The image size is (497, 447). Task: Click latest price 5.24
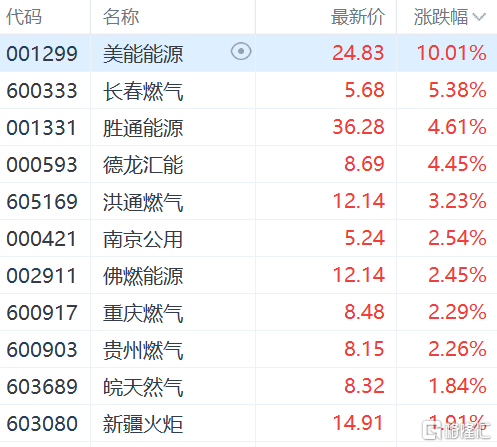click(x=364, y=238)
